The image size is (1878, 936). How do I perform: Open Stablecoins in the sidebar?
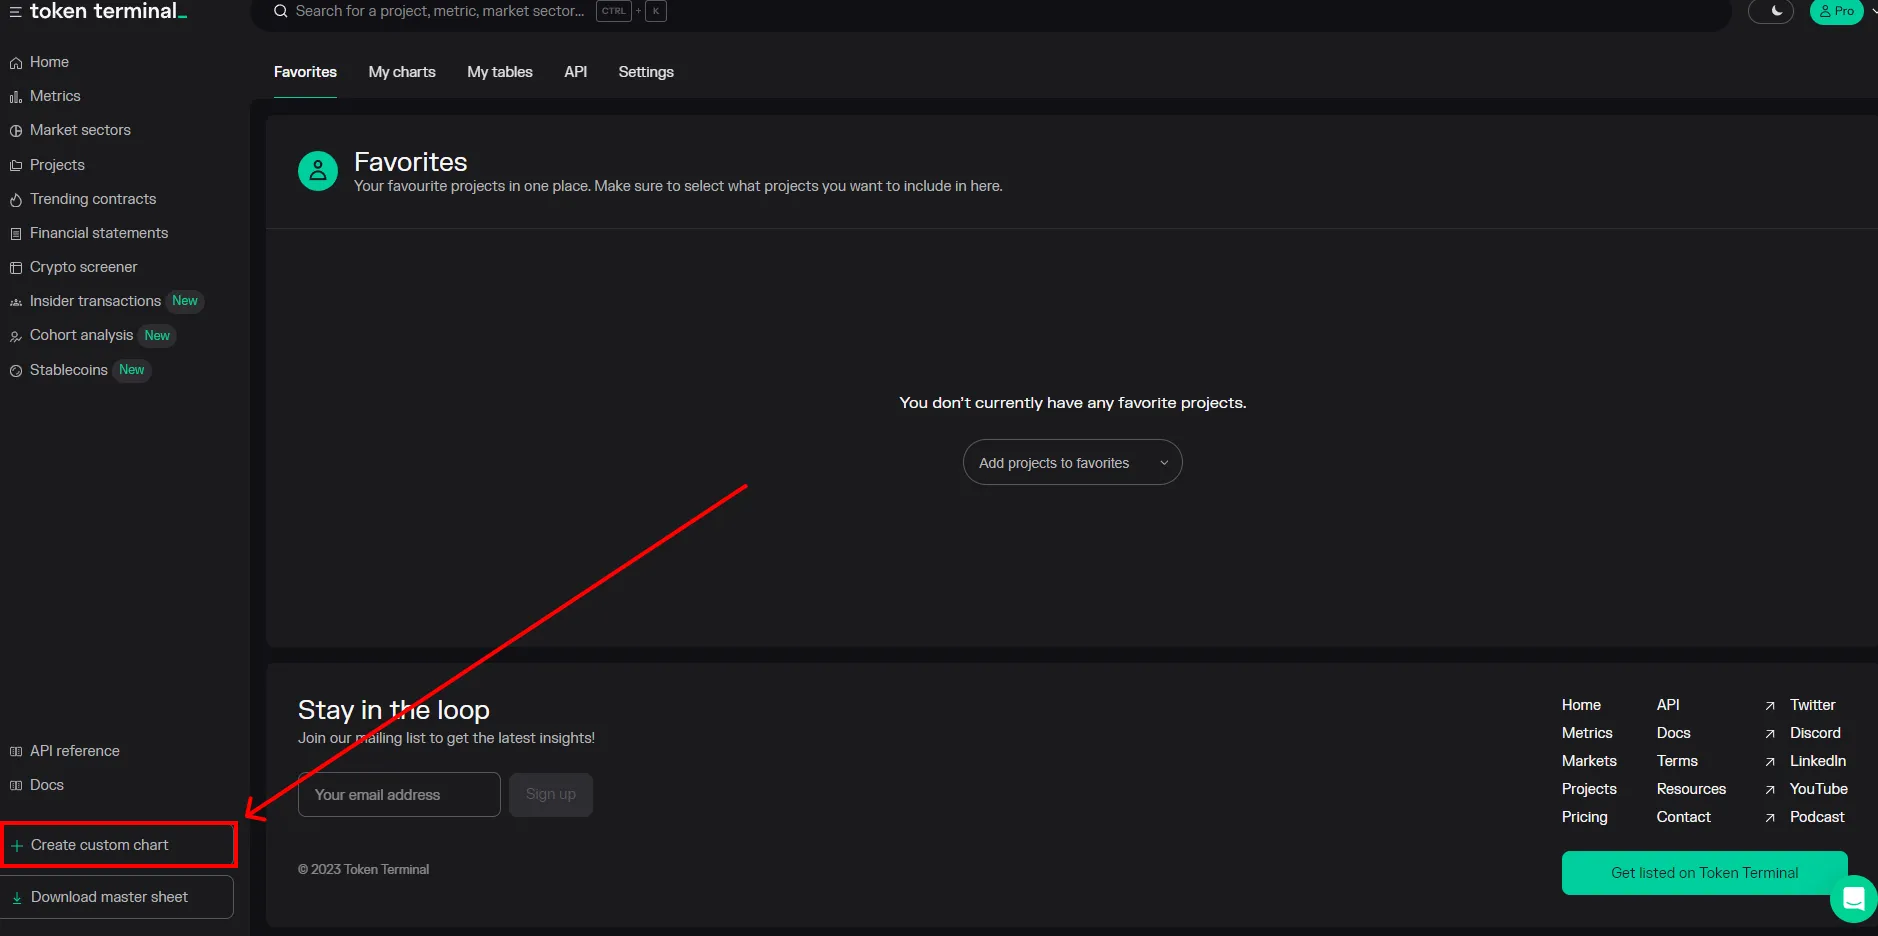(x=69, y=370)
